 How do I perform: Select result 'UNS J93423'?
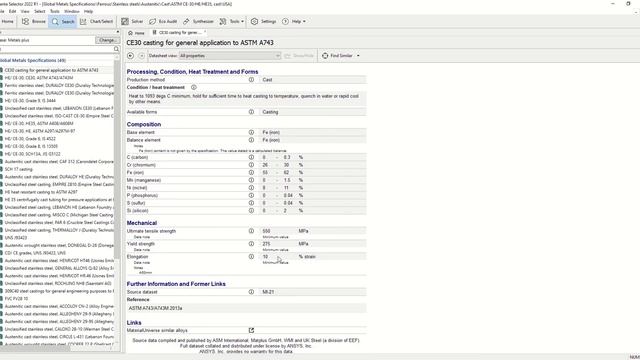(x=16, y=238)
